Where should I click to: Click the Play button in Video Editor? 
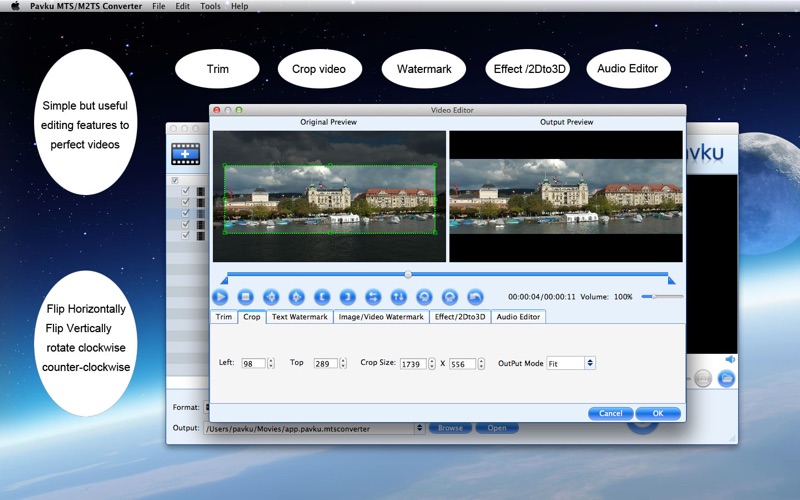click(x=220, y=297)
